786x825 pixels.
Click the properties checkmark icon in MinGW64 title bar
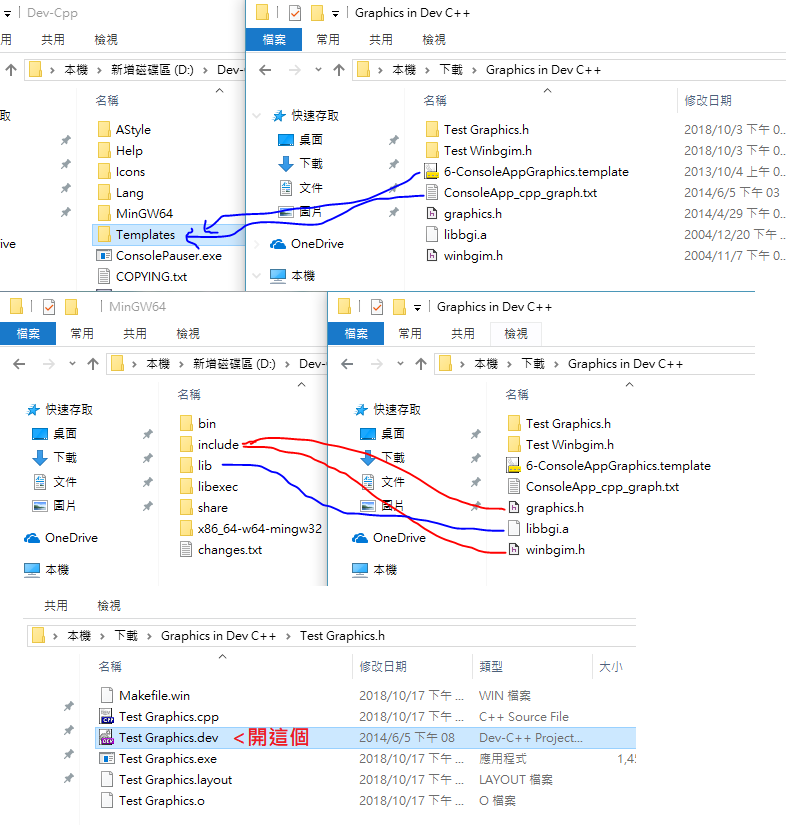click(x=48, y=307)
